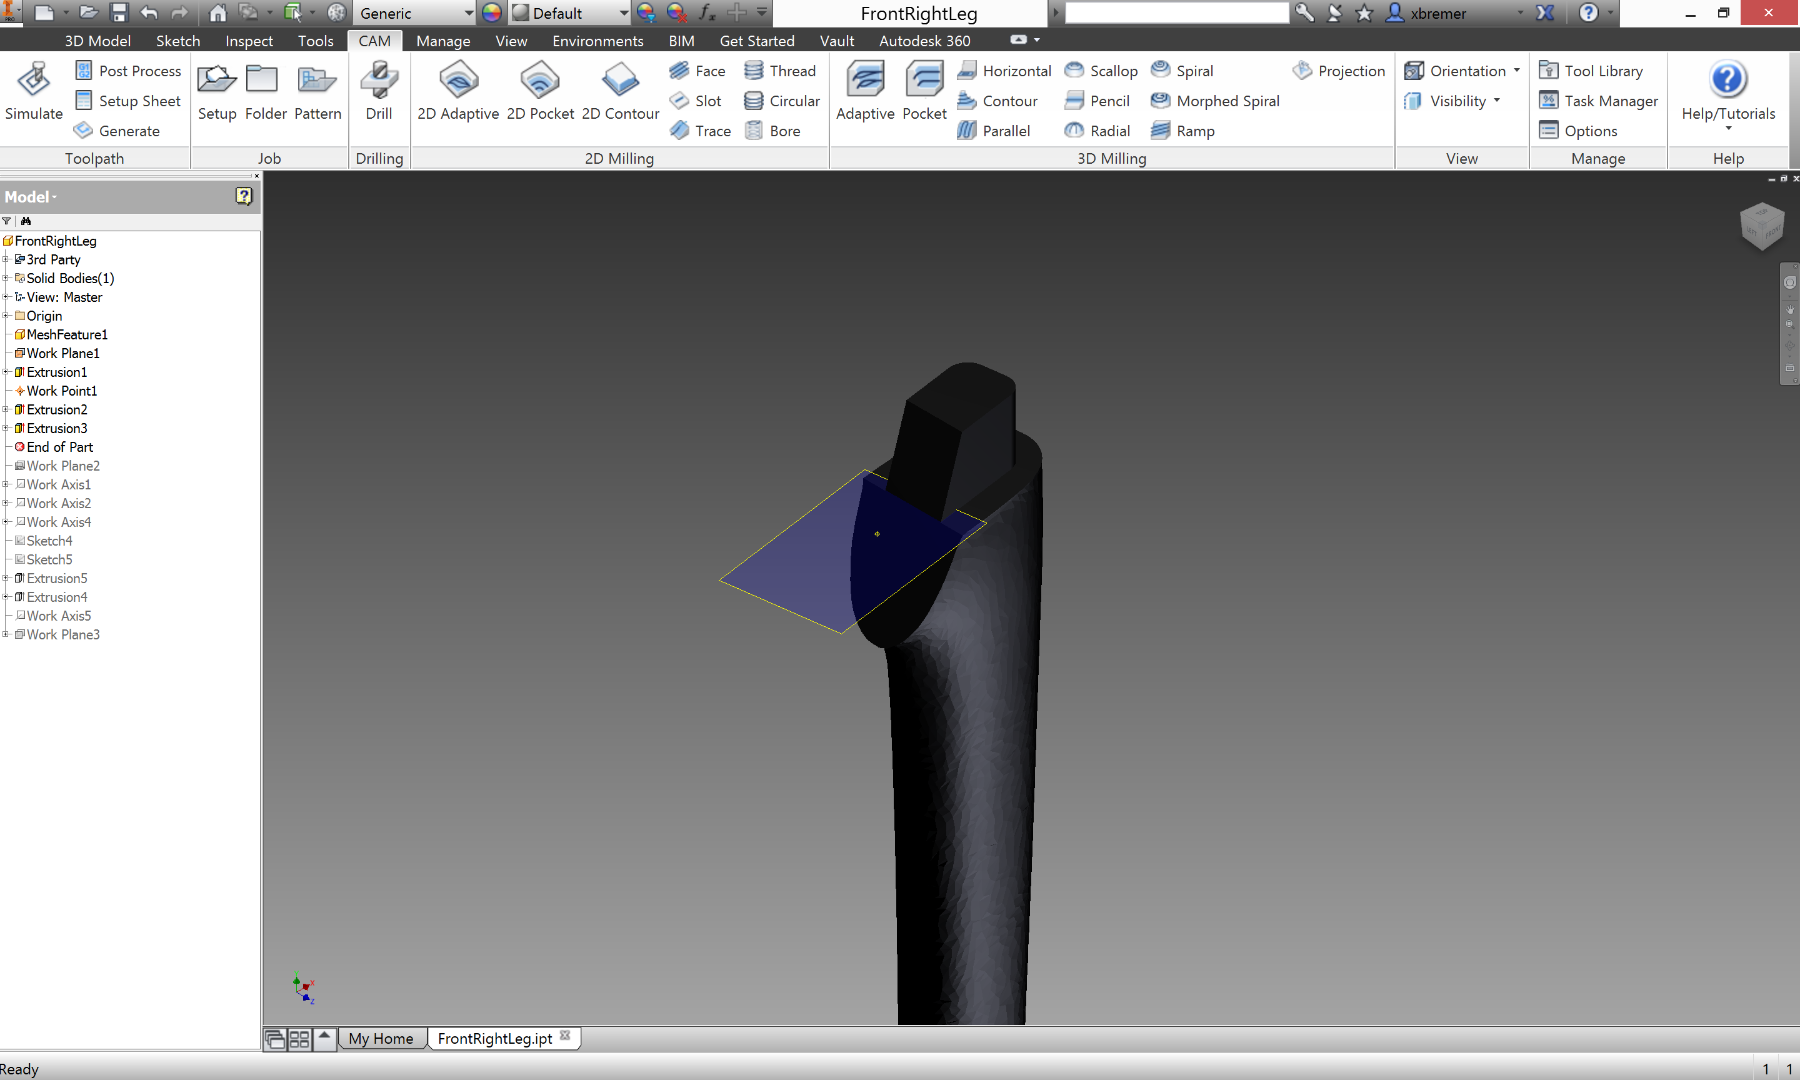
Task: Select the Radial milling strategy
Action: click(x=1097, y=131)
